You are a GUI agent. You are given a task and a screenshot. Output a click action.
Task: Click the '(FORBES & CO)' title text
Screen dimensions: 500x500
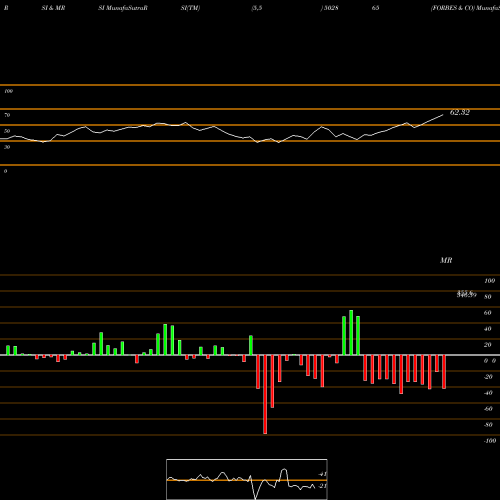(452, 8)
